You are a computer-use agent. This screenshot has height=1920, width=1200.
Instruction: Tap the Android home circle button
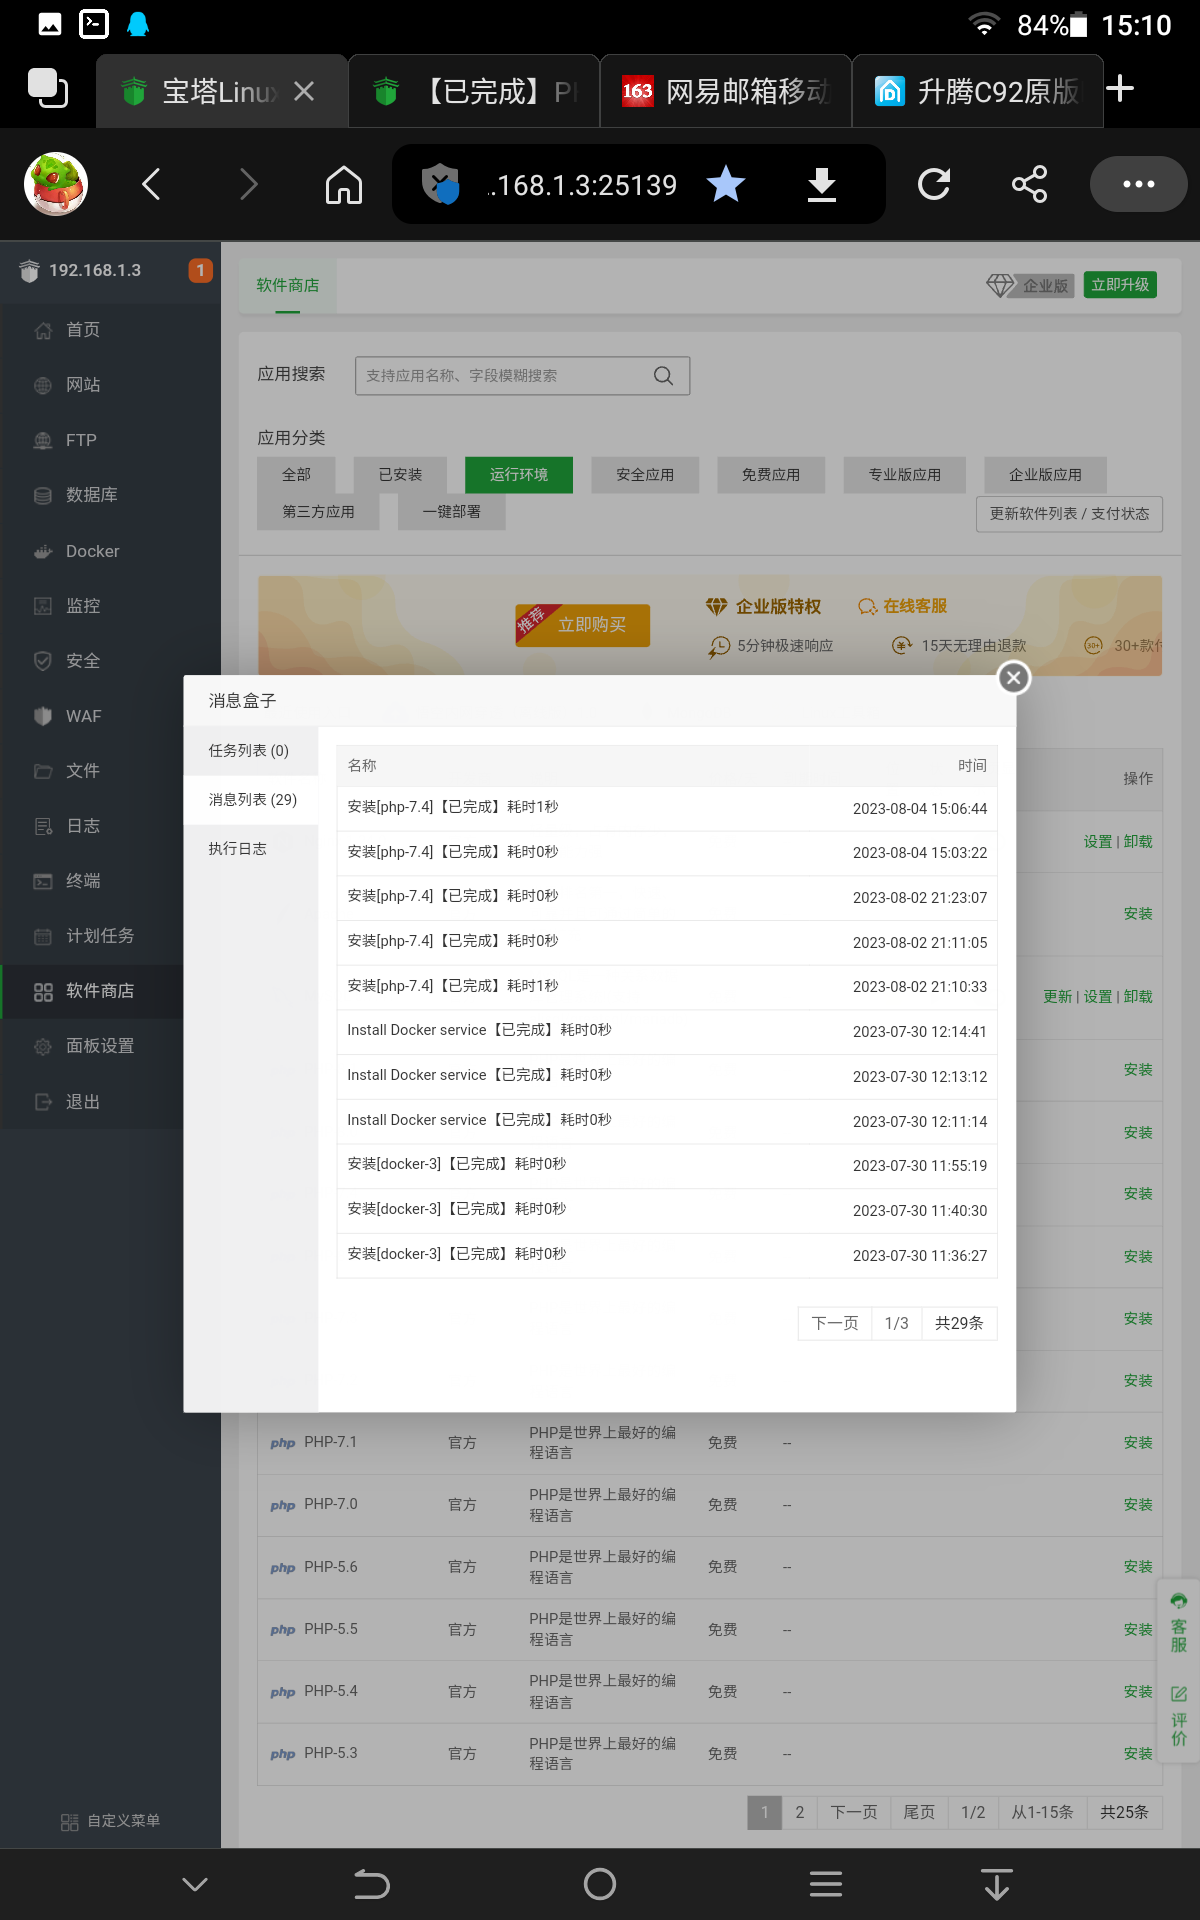tap(600, 1884)
